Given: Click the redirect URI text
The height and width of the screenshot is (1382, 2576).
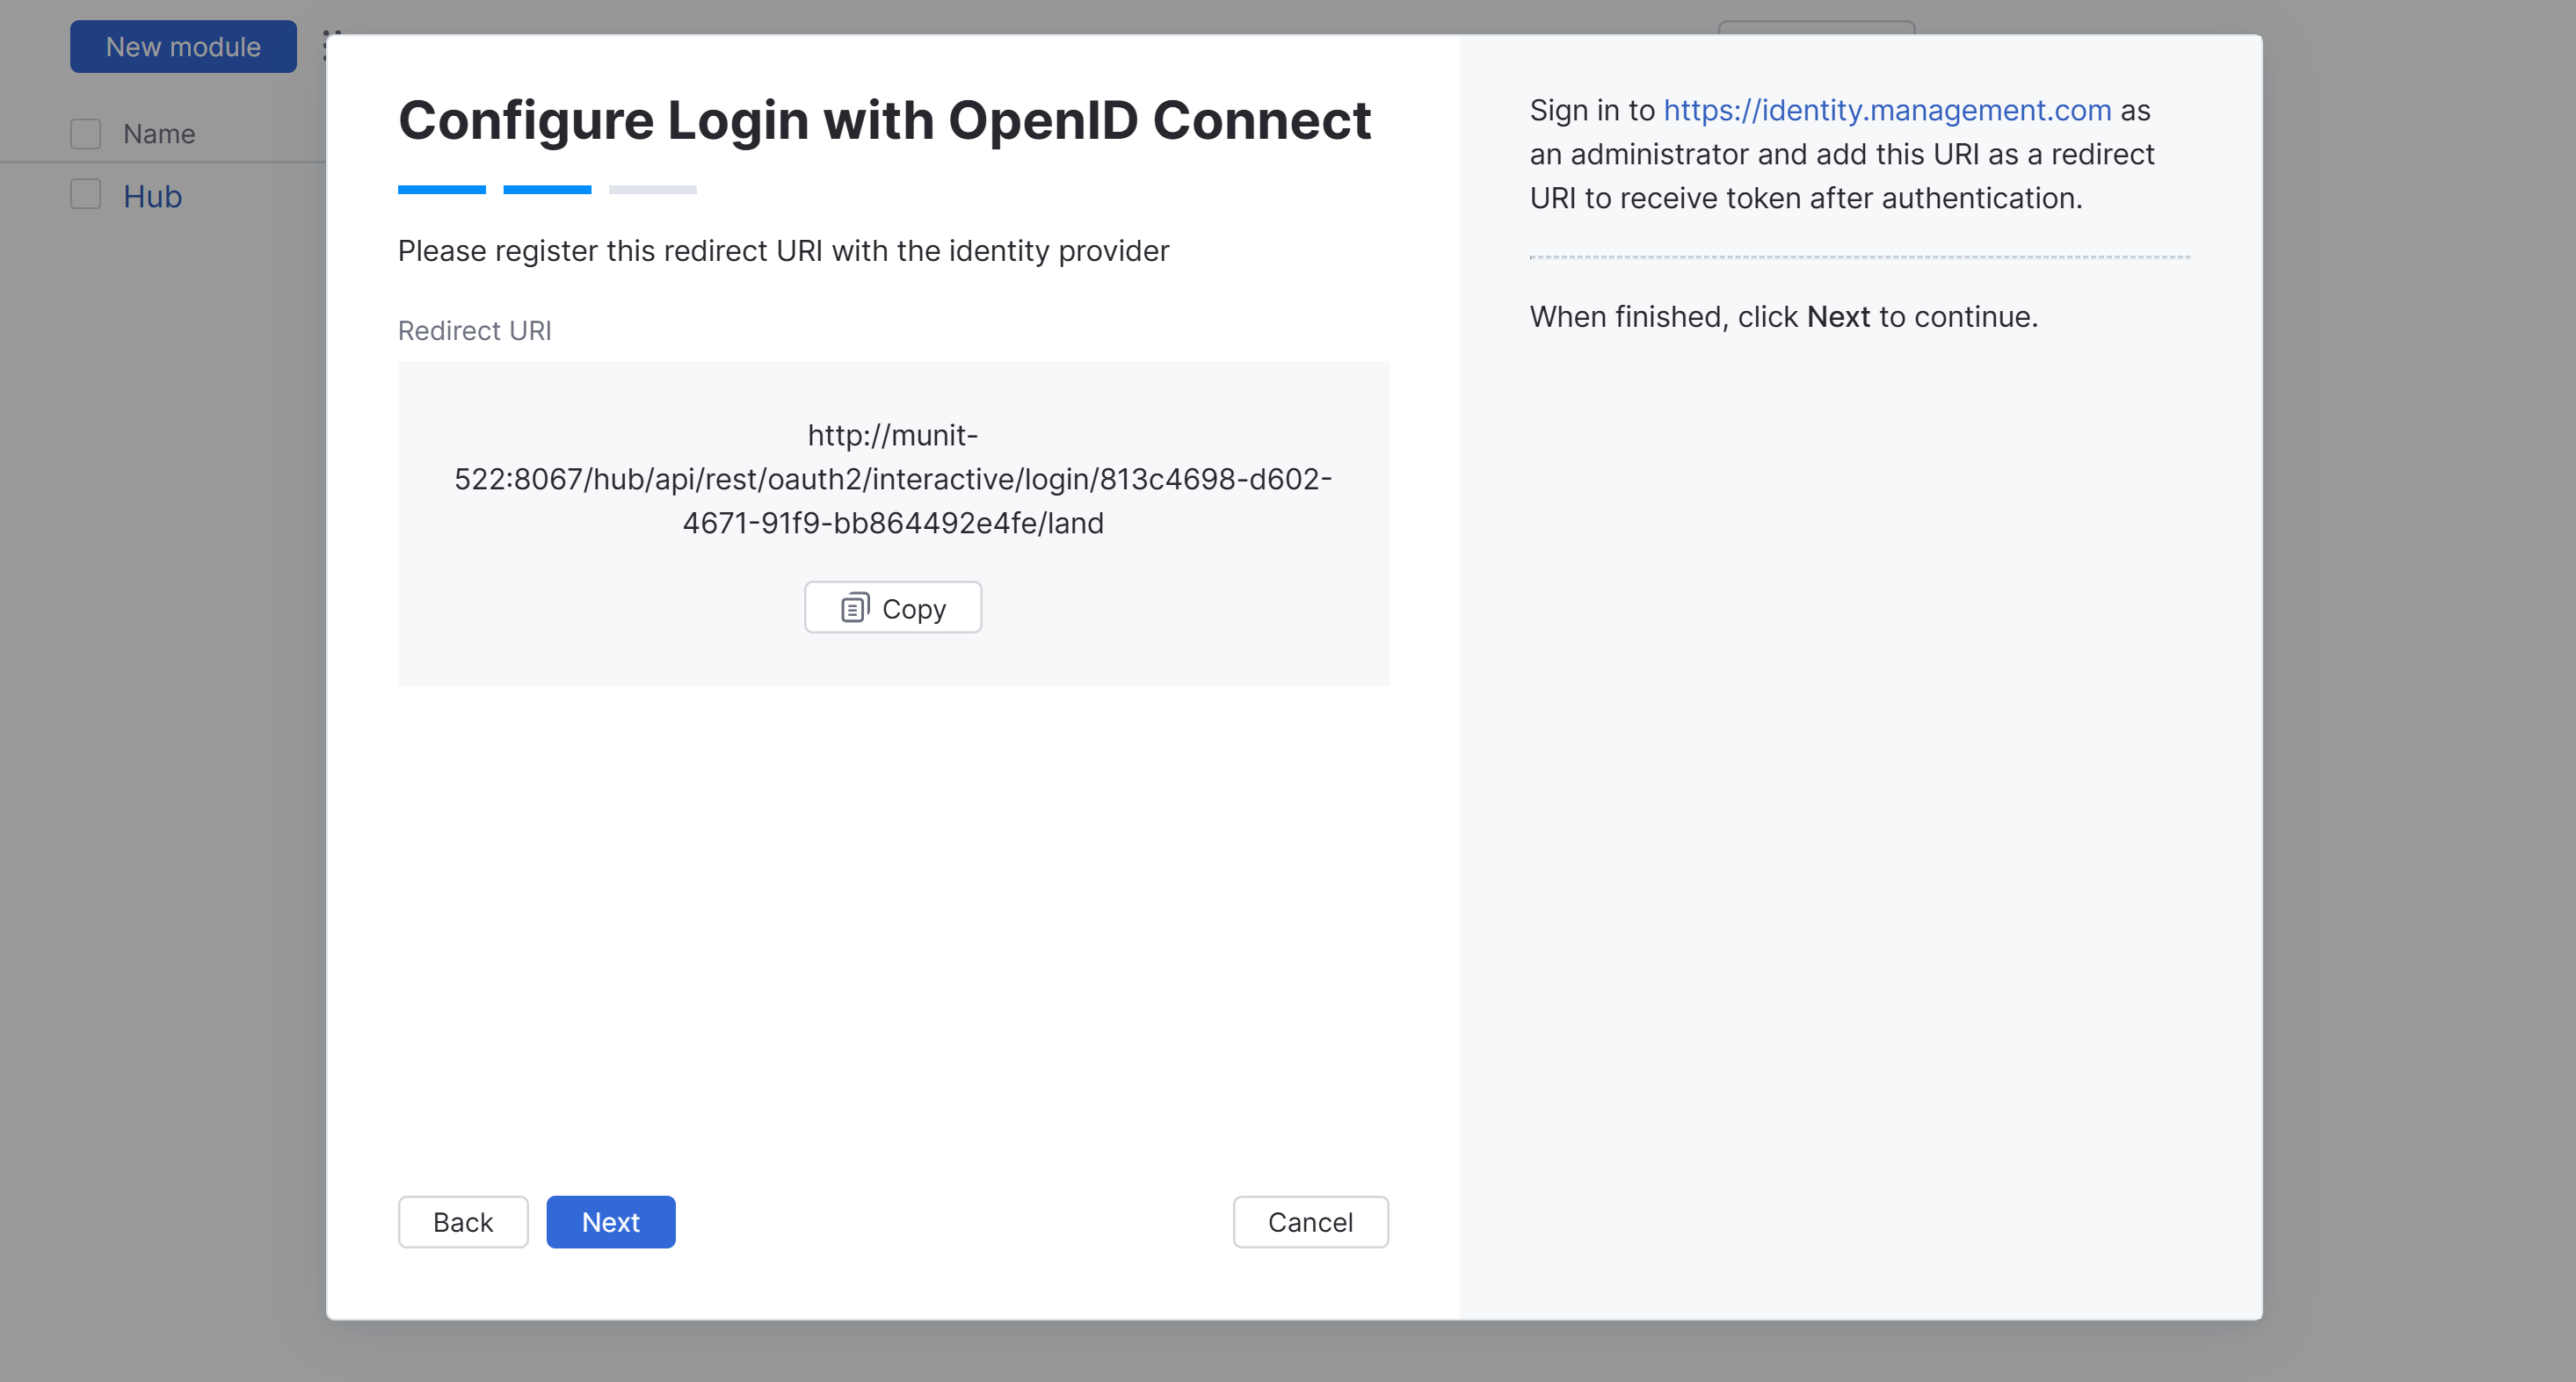Looking at the screenshot, I should (893, 479).
